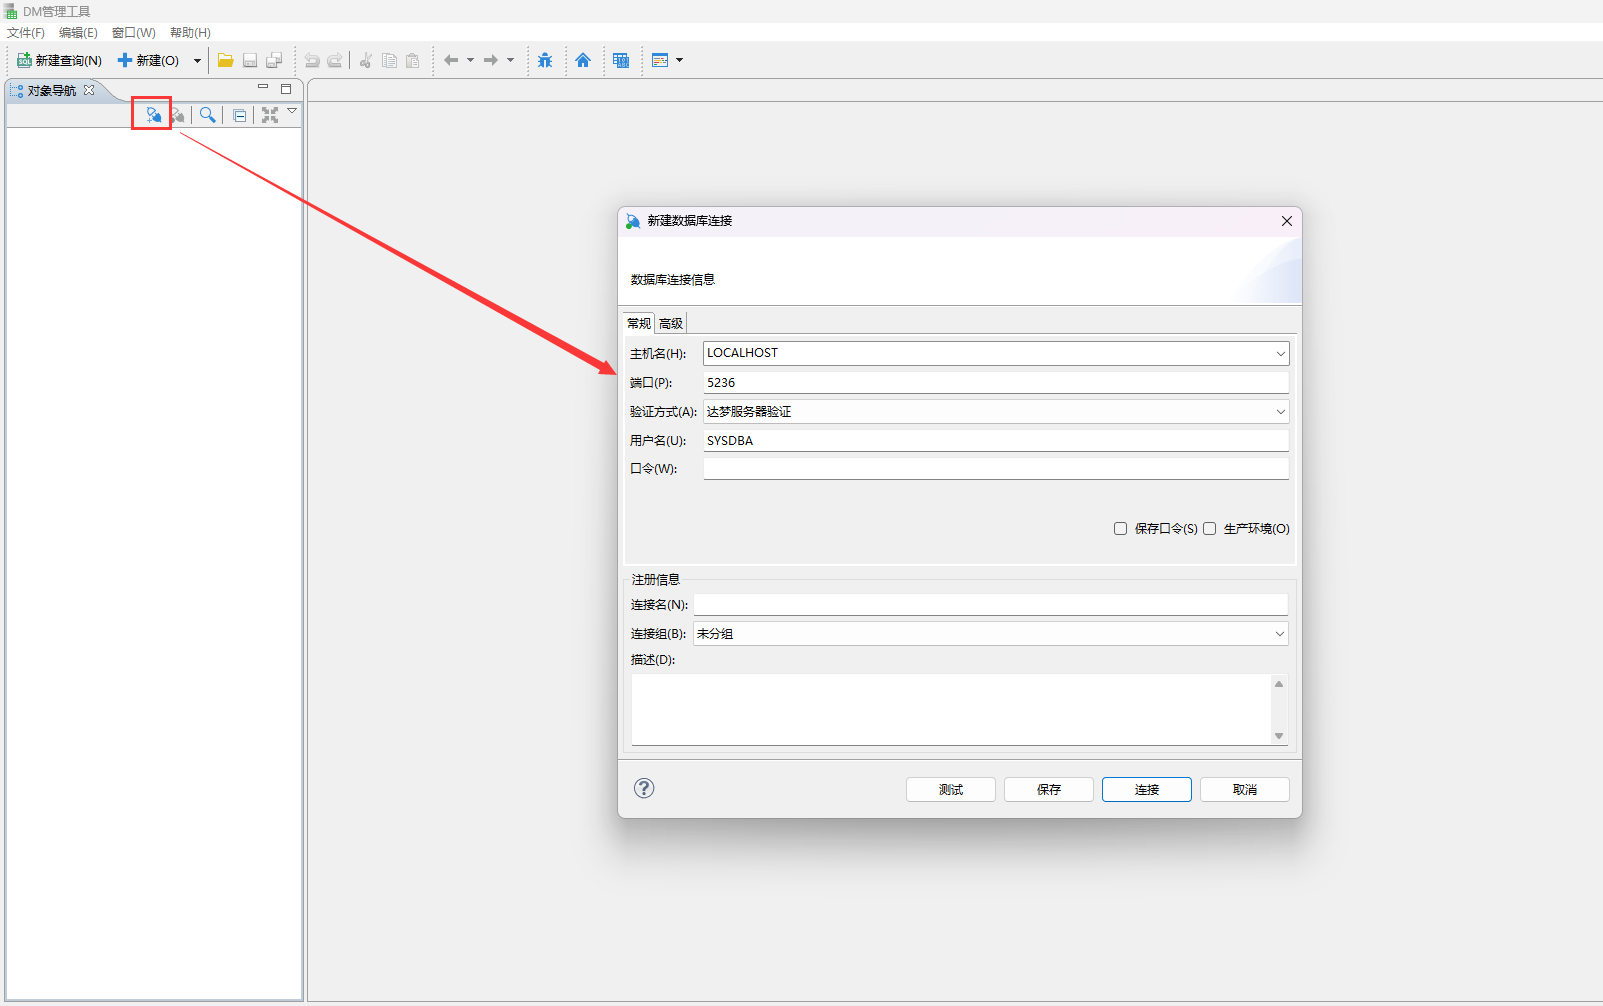Click the 新建(O) plus button

pyautogui.click(x=148, y=60)
